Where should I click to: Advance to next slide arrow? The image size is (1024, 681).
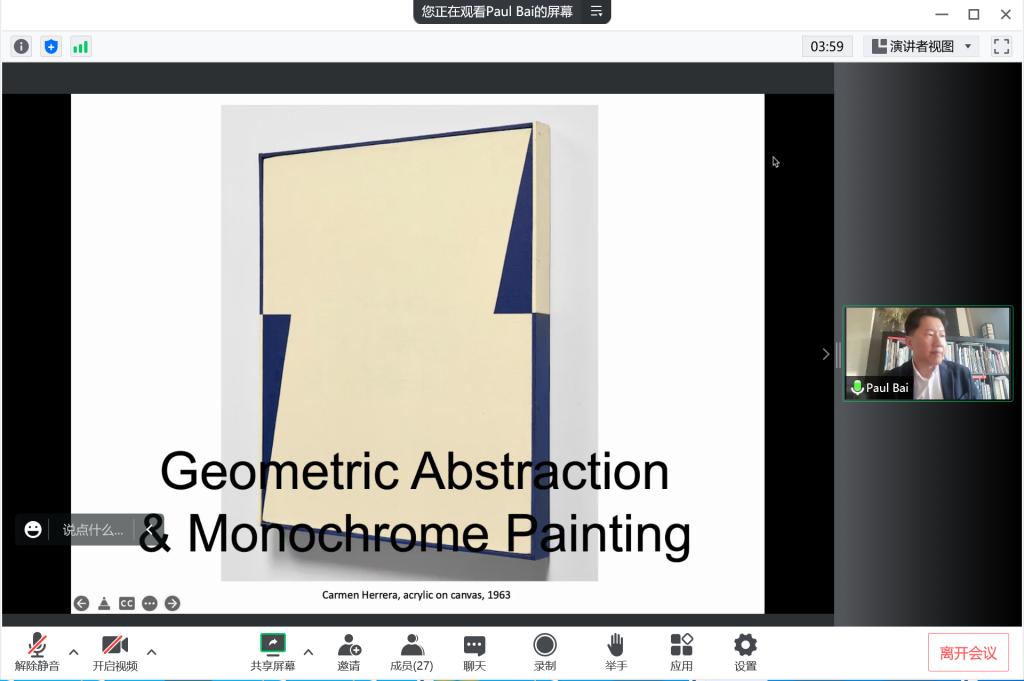pyautogui.click(x=172, y=603)
